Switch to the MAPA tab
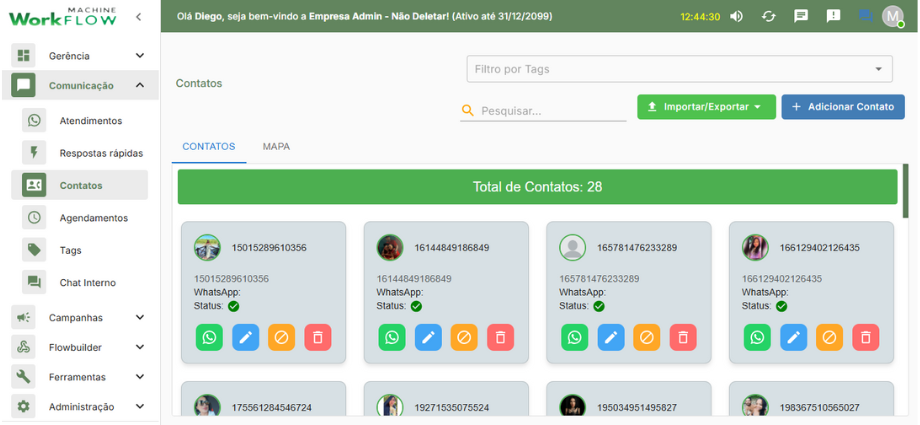The image size is (920, 425). pyautogui.click(x=276, y=146)
